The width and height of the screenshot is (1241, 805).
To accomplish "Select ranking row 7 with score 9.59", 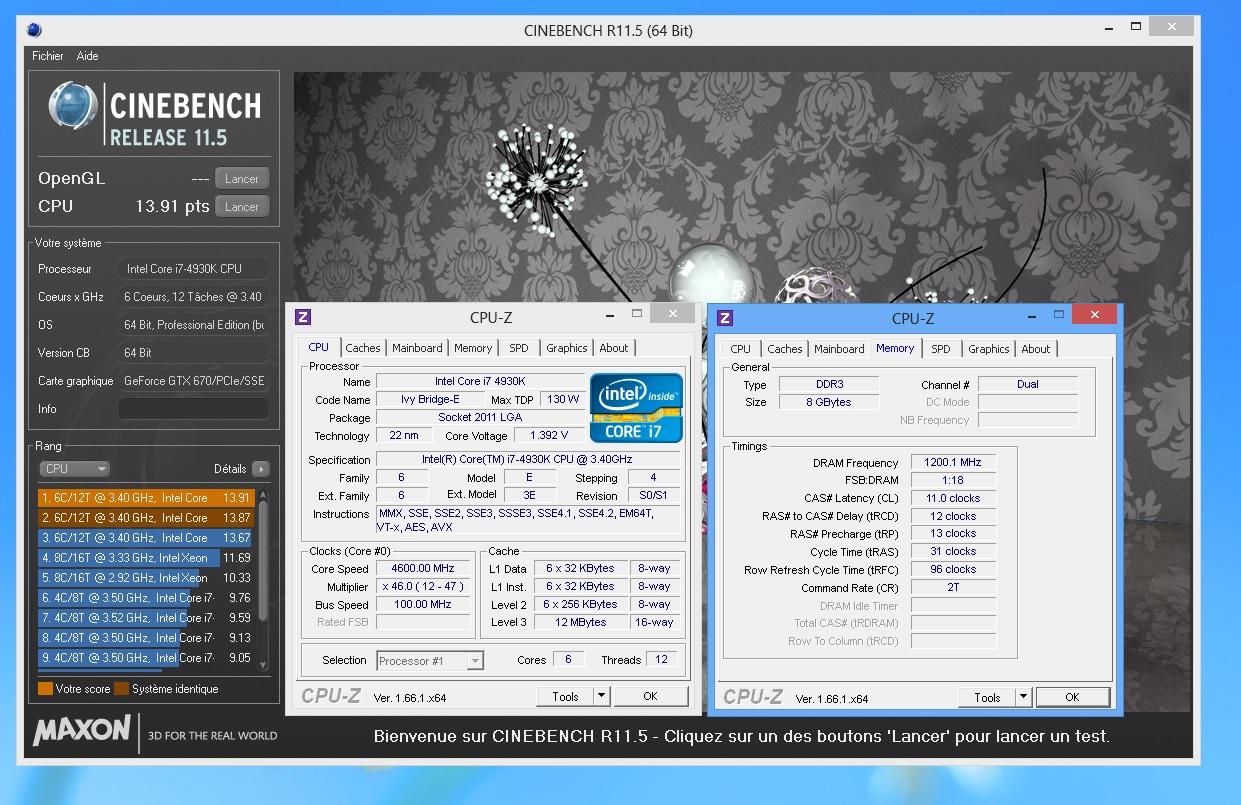I will (x=146, y=618).
